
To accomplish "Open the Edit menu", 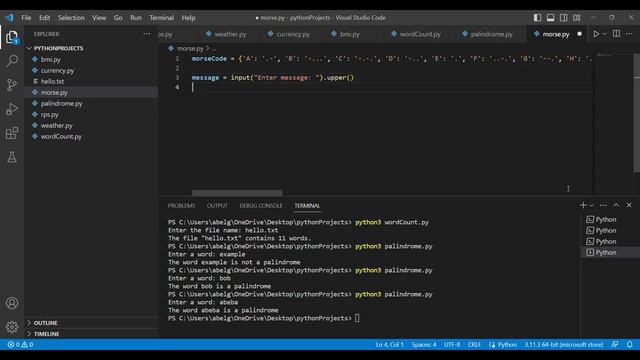I will pyautogui.click(x=44, y=18).
